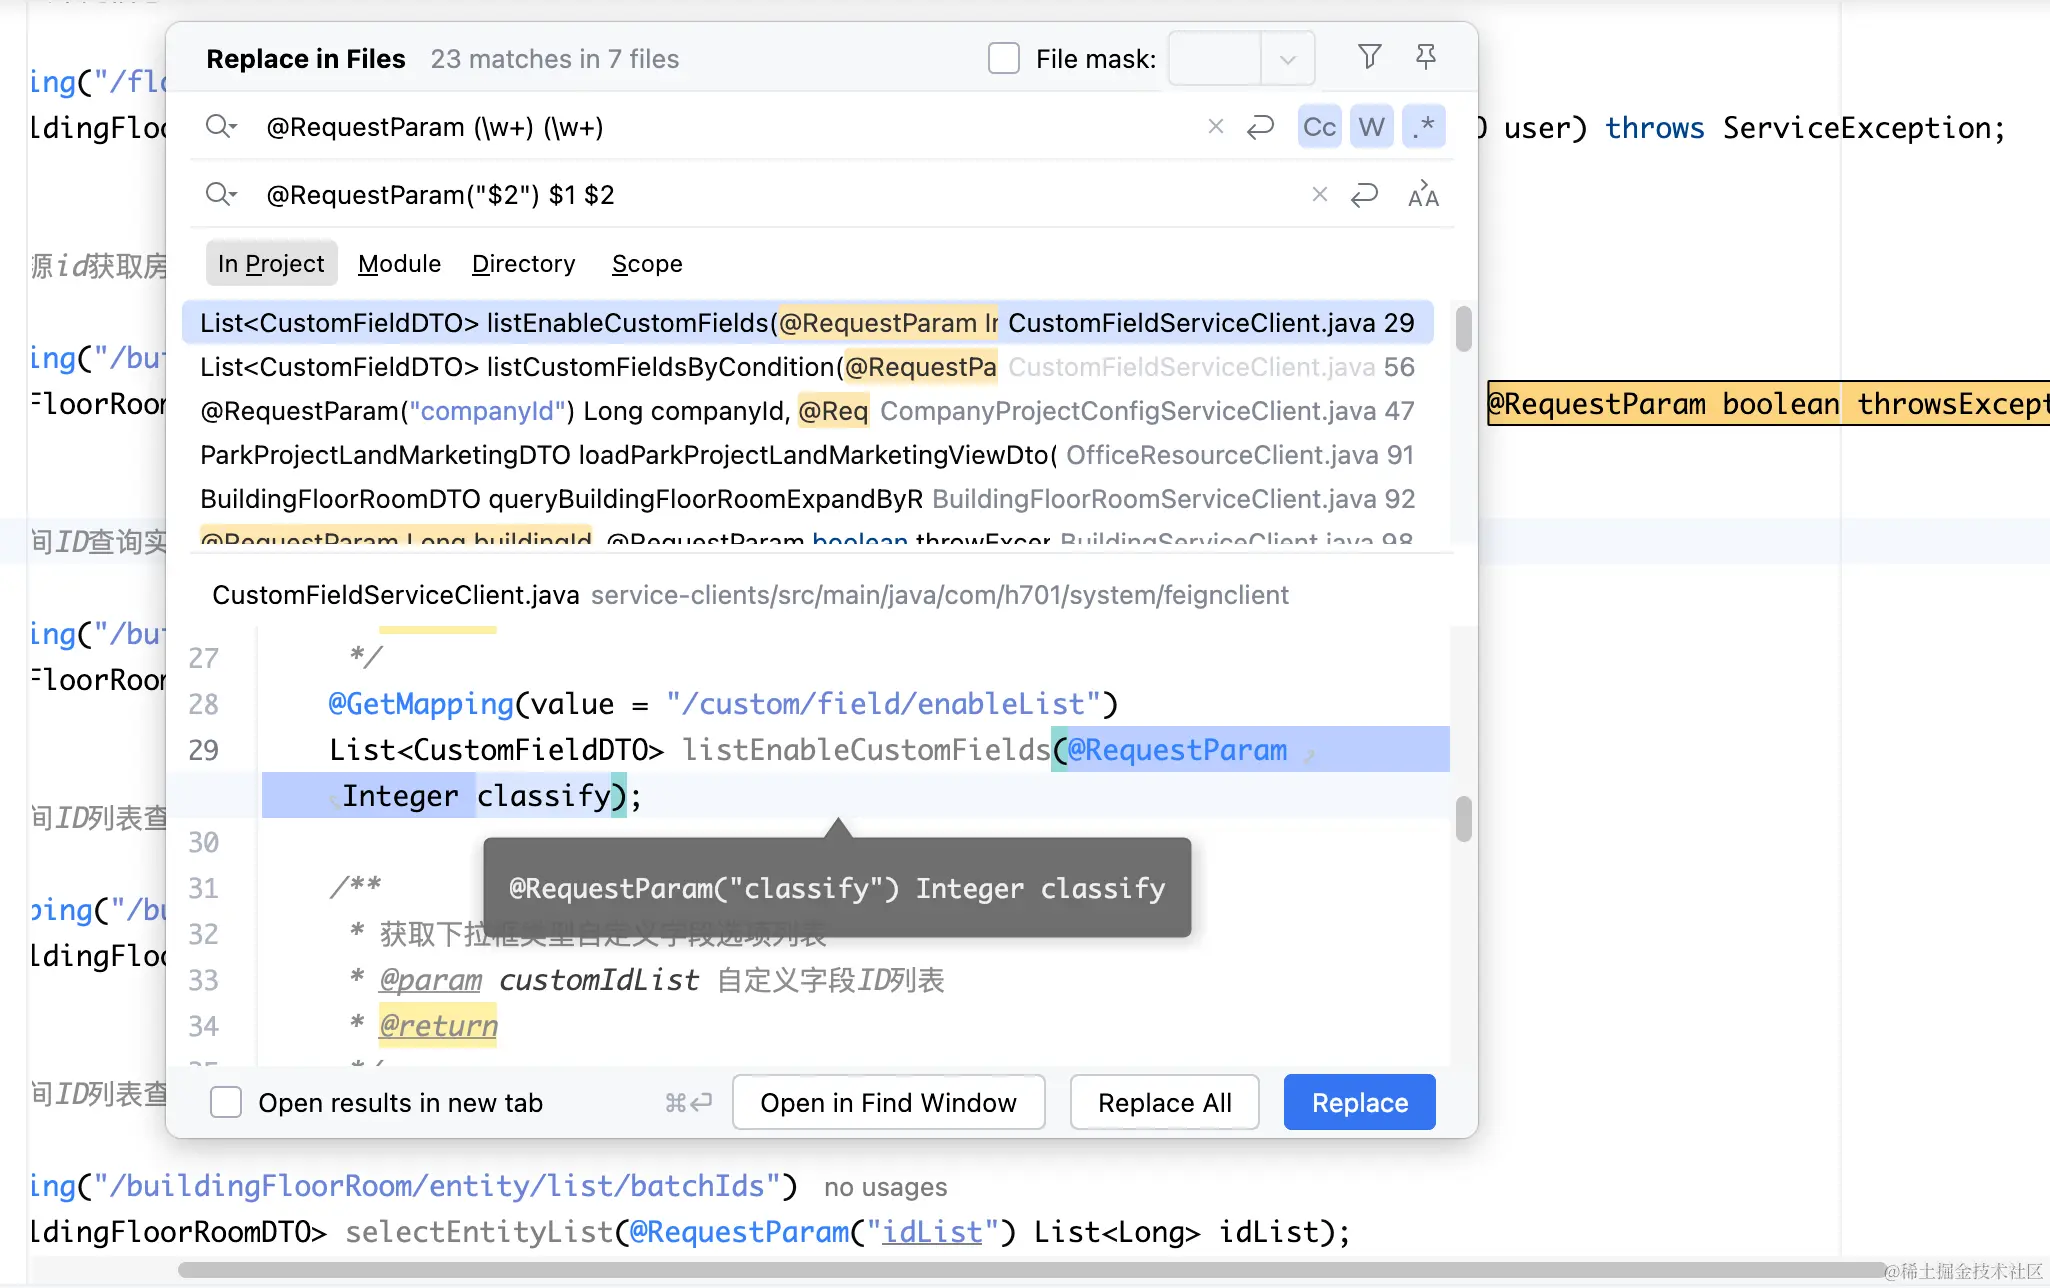Image resolution: width=2050 pixels, height=1288 pixels.
Task: Clear the replacement text field
Action: point(1320,194)
